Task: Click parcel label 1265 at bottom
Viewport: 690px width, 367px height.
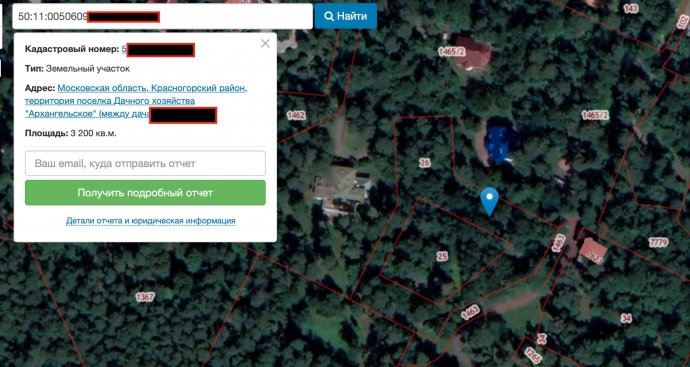Action: pos(533,356)
